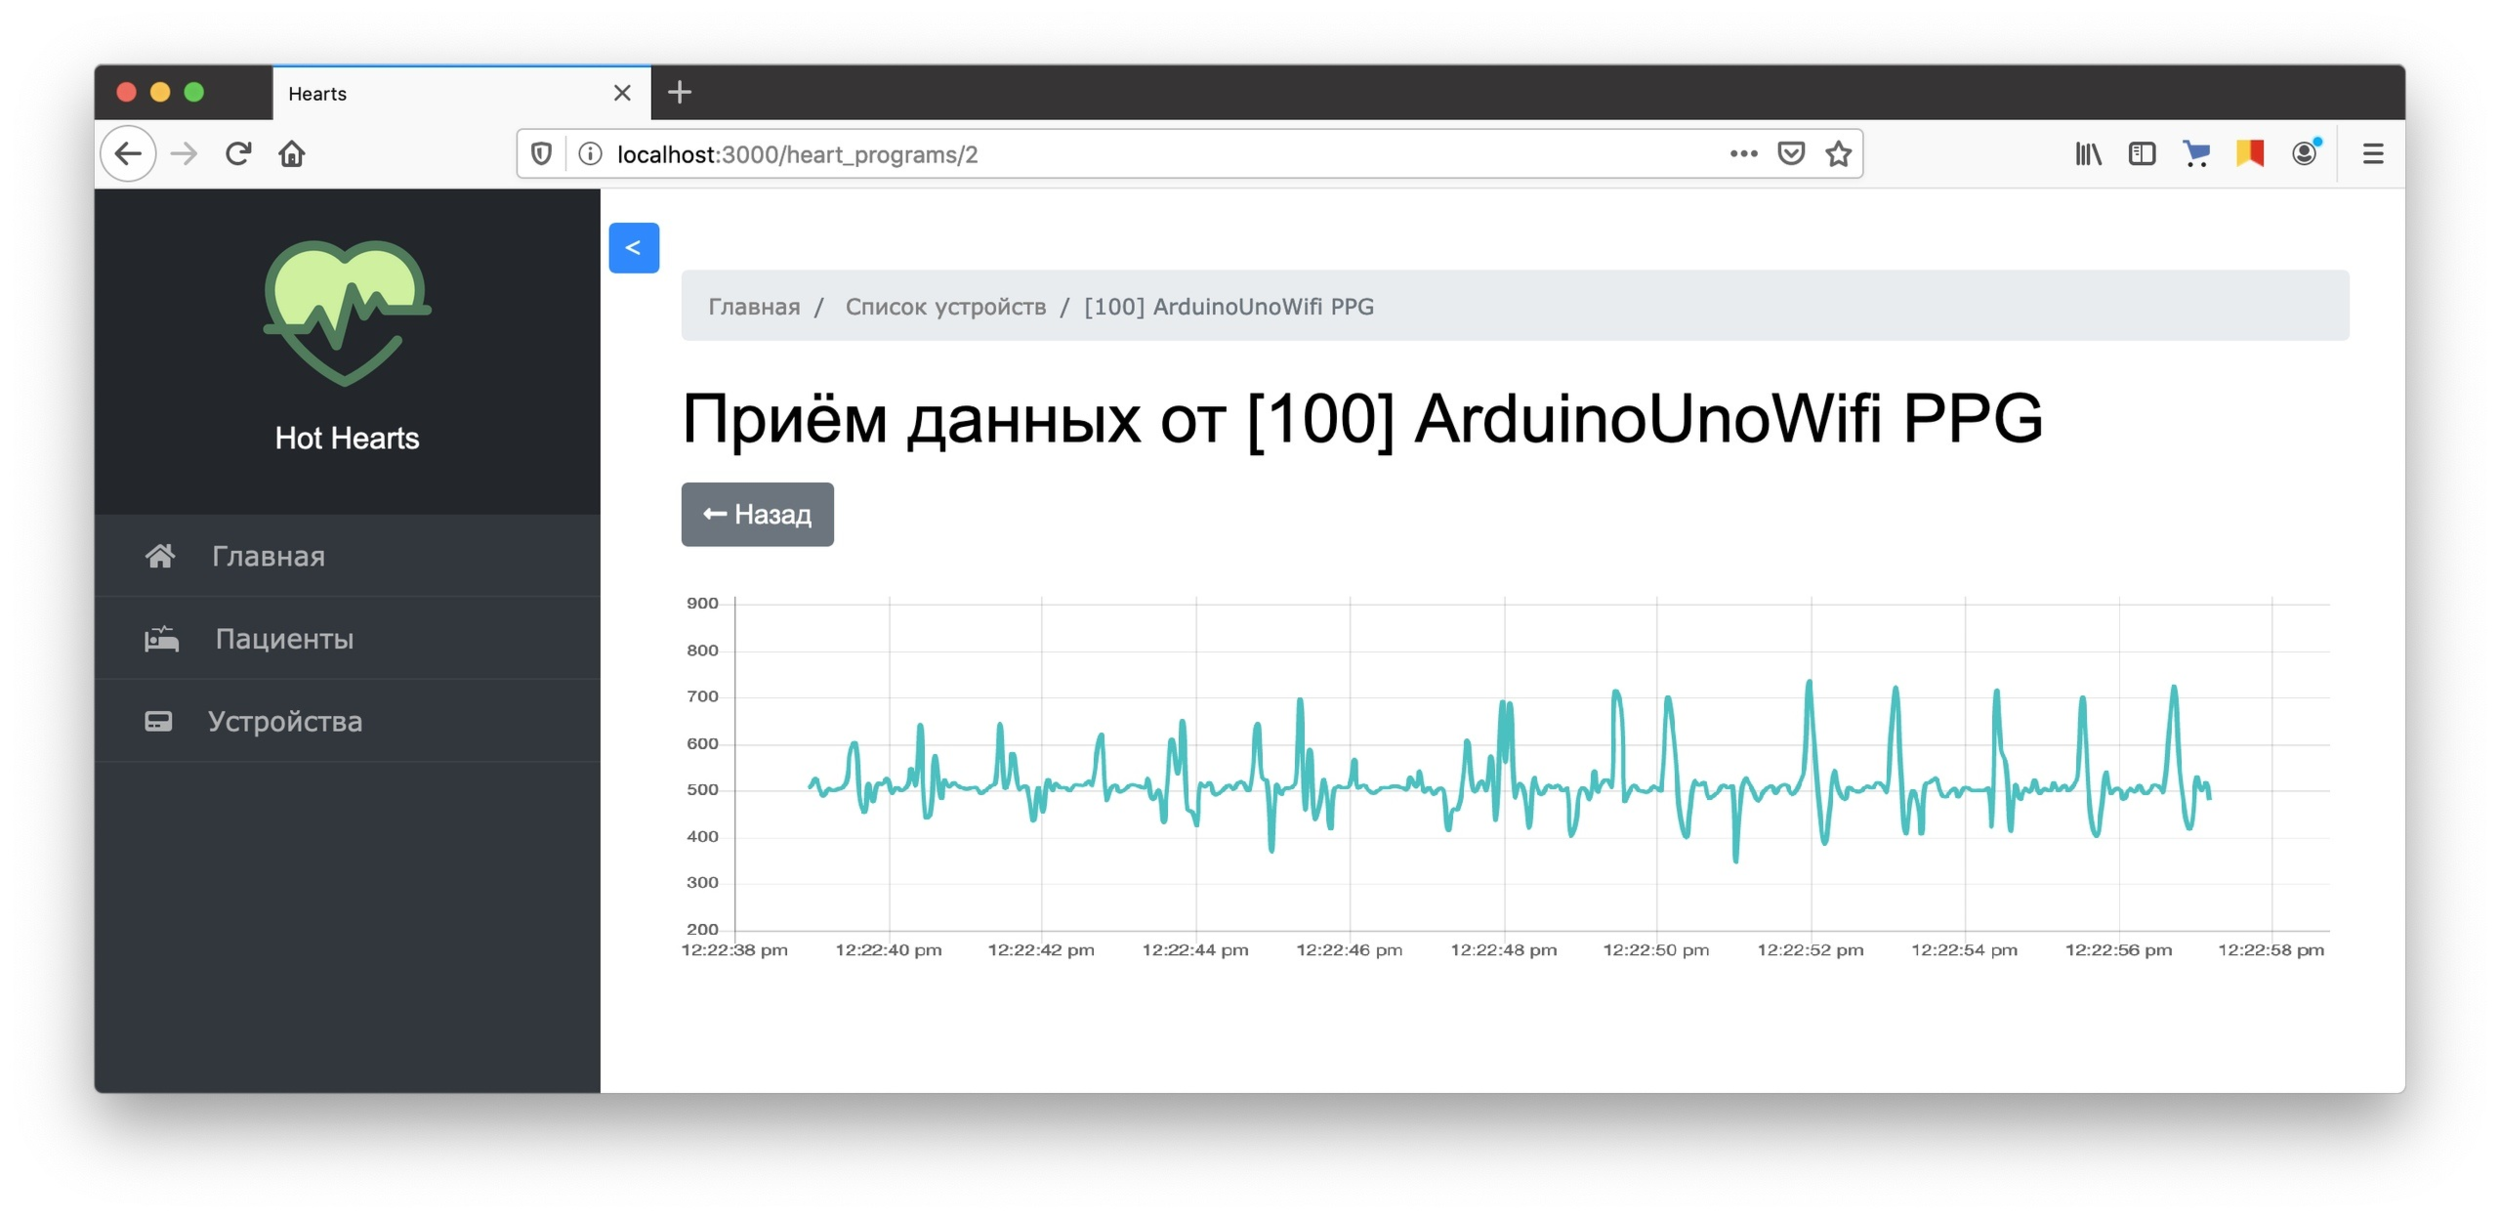Open the site information icon
Viewport: 2500px width, 1218px height.
click(x=590, y=154)
